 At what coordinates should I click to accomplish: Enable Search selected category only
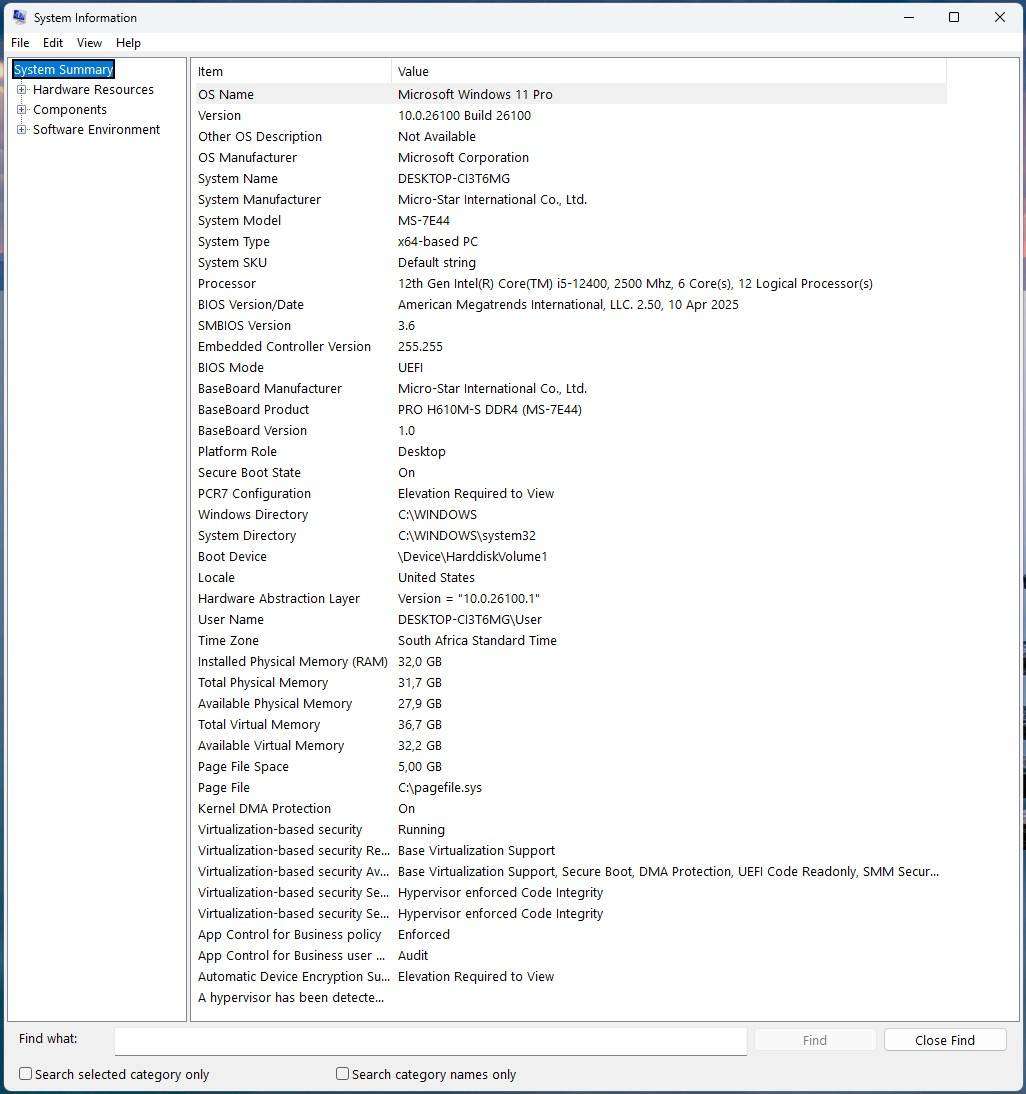click(24, 1072)
